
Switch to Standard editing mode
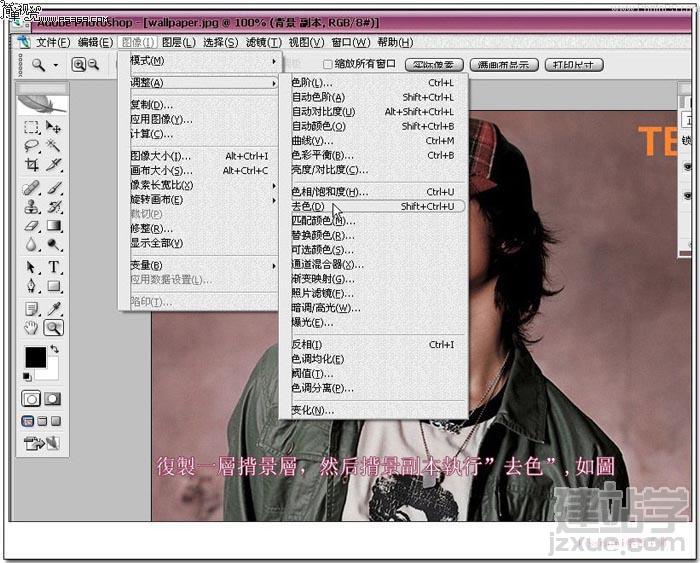[x=31, y=399]
